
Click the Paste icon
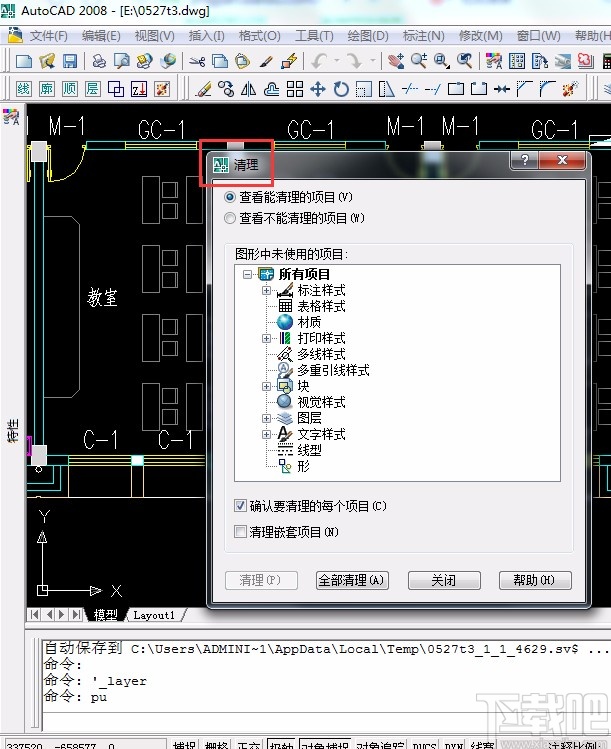(243, 61)
